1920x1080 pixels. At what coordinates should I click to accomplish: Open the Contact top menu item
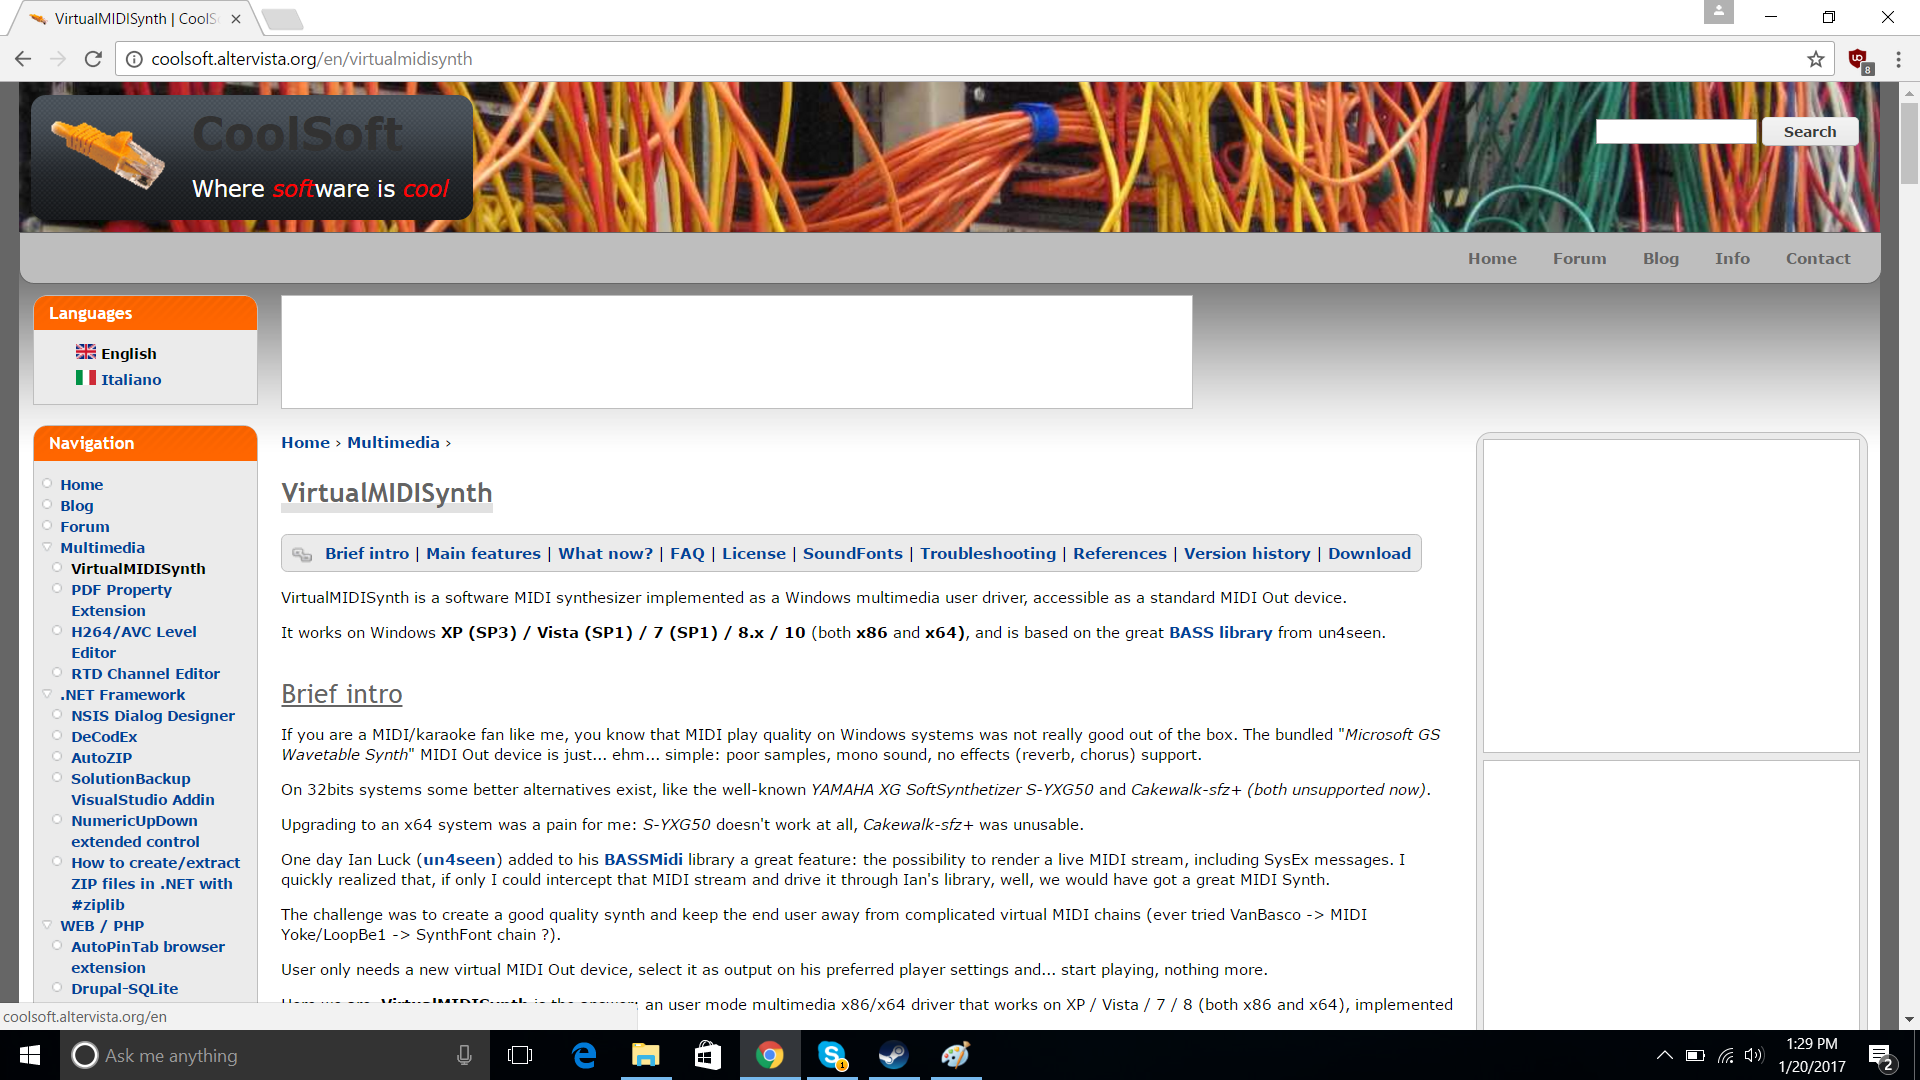(1817, 258)
